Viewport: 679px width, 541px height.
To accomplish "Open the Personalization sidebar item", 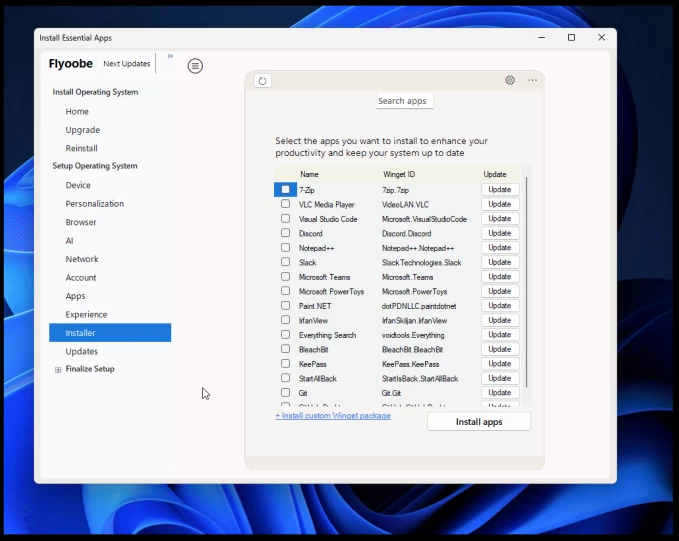I will tap(94, 204).
